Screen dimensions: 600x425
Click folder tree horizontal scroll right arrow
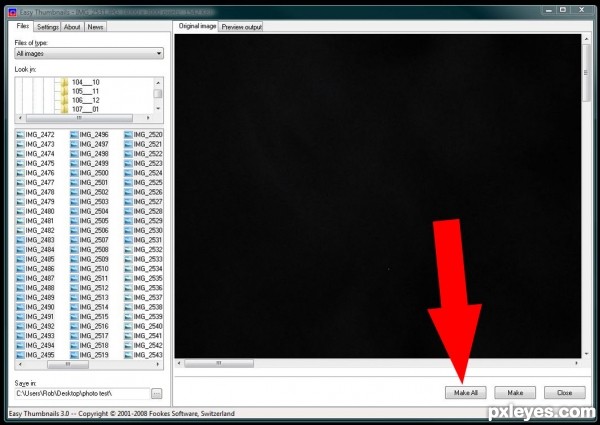click(x=148, y=118)
